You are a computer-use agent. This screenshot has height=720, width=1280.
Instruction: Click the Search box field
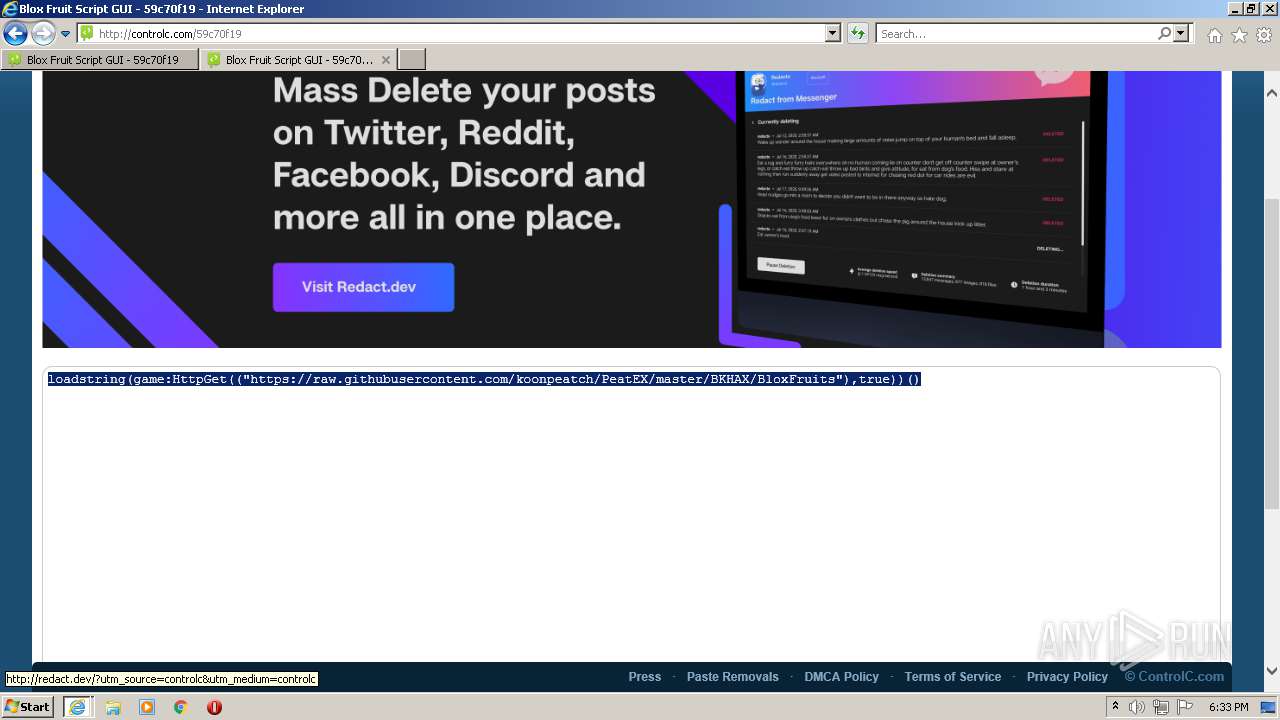point(1017,34)
